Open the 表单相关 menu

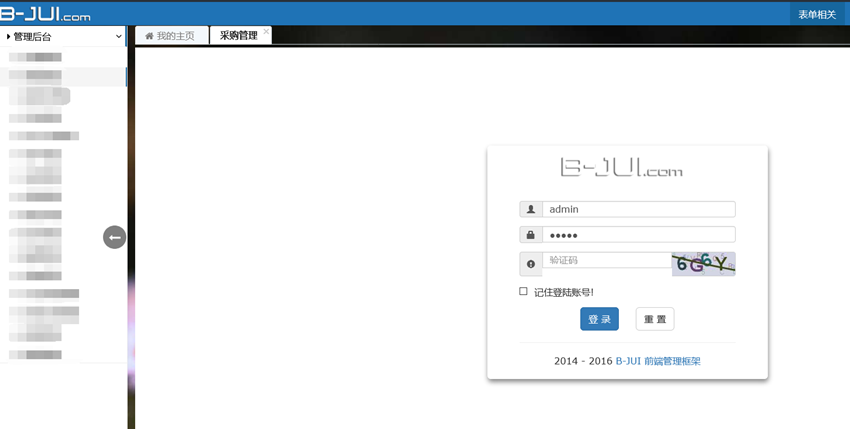click(816, 14)
